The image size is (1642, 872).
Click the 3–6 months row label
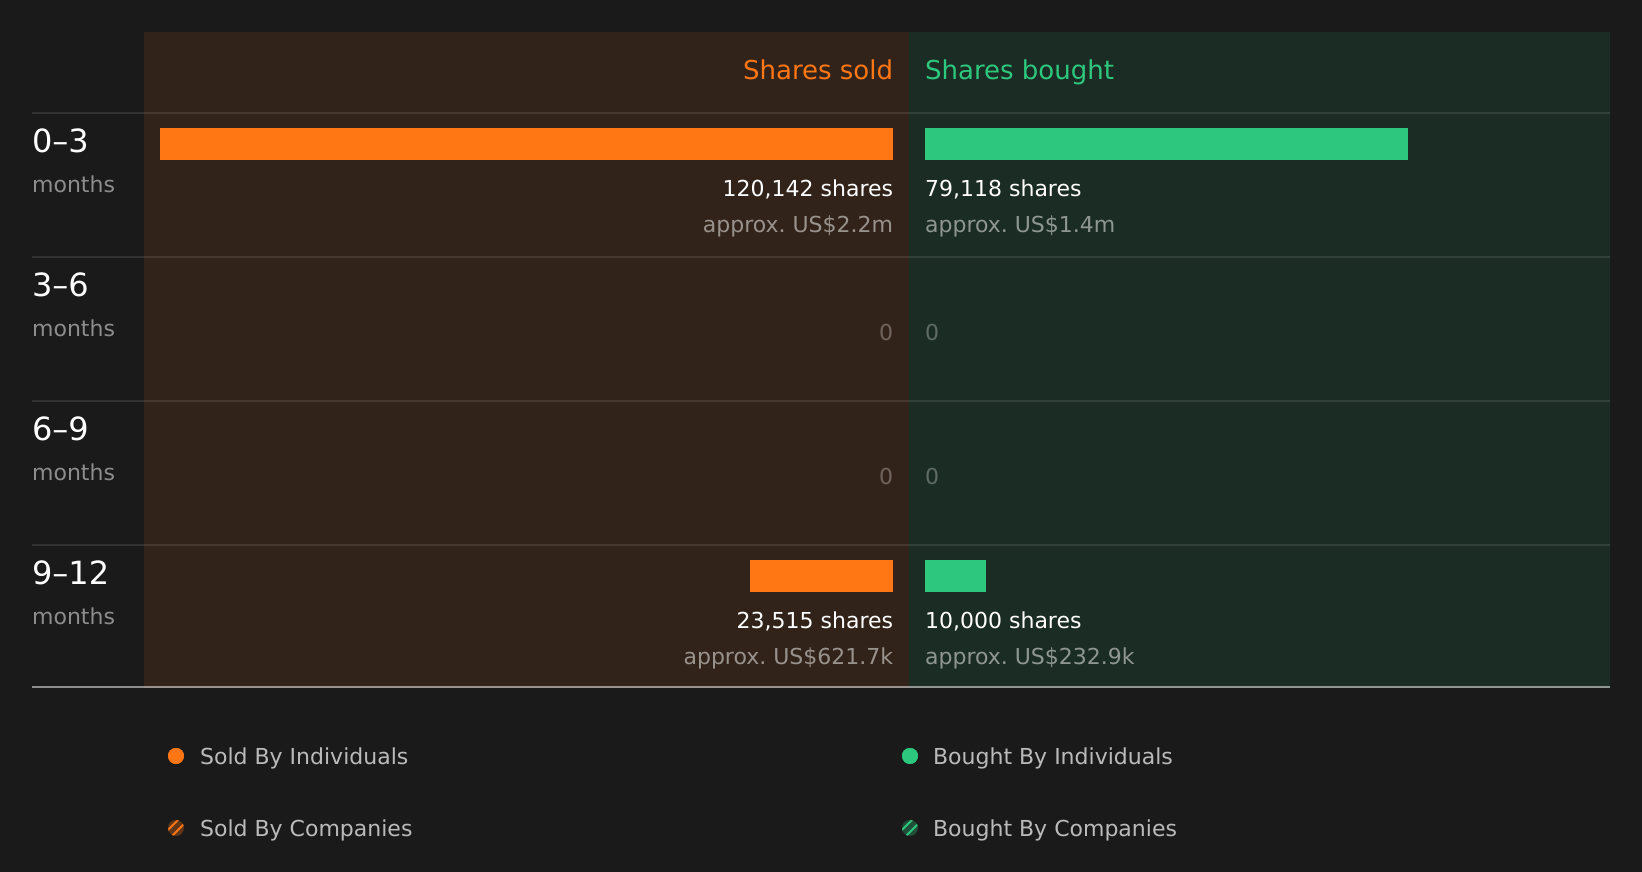[x=74, y=305]
